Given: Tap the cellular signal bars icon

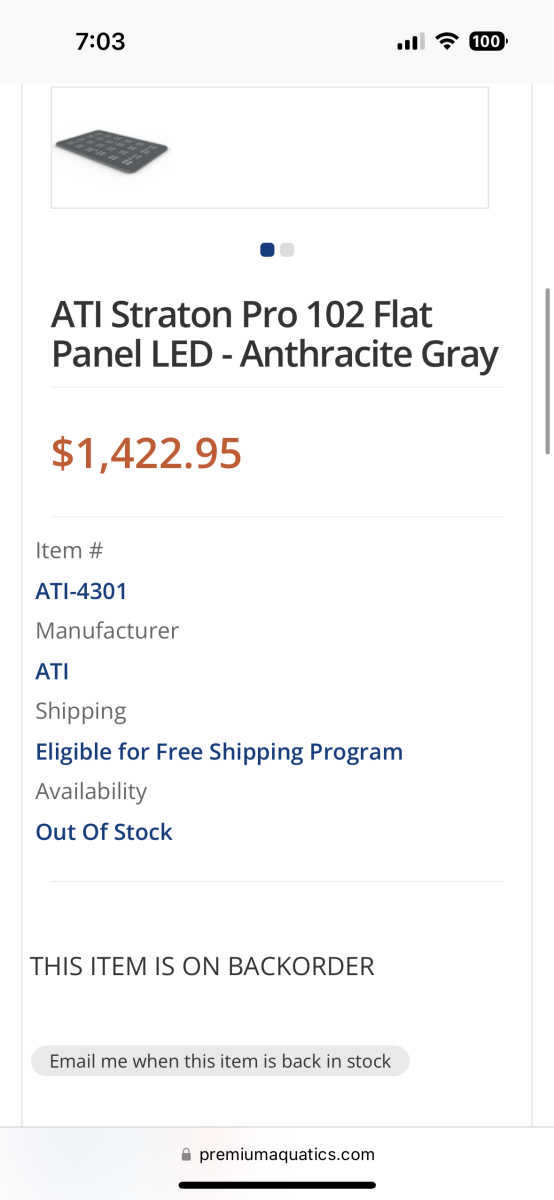Looking at the screenshot, I should [x=411, y=42].
